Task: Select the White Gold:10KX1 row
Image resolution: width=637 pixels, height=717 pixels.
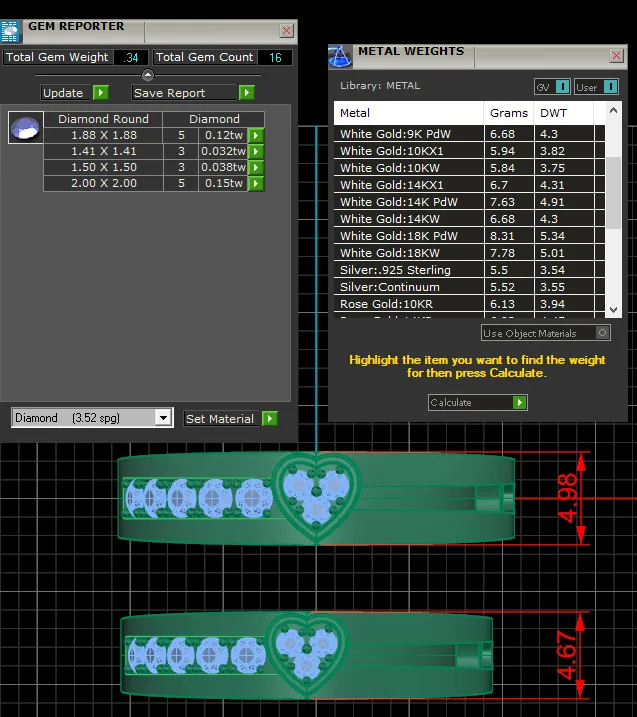Action: coord(469,151)
